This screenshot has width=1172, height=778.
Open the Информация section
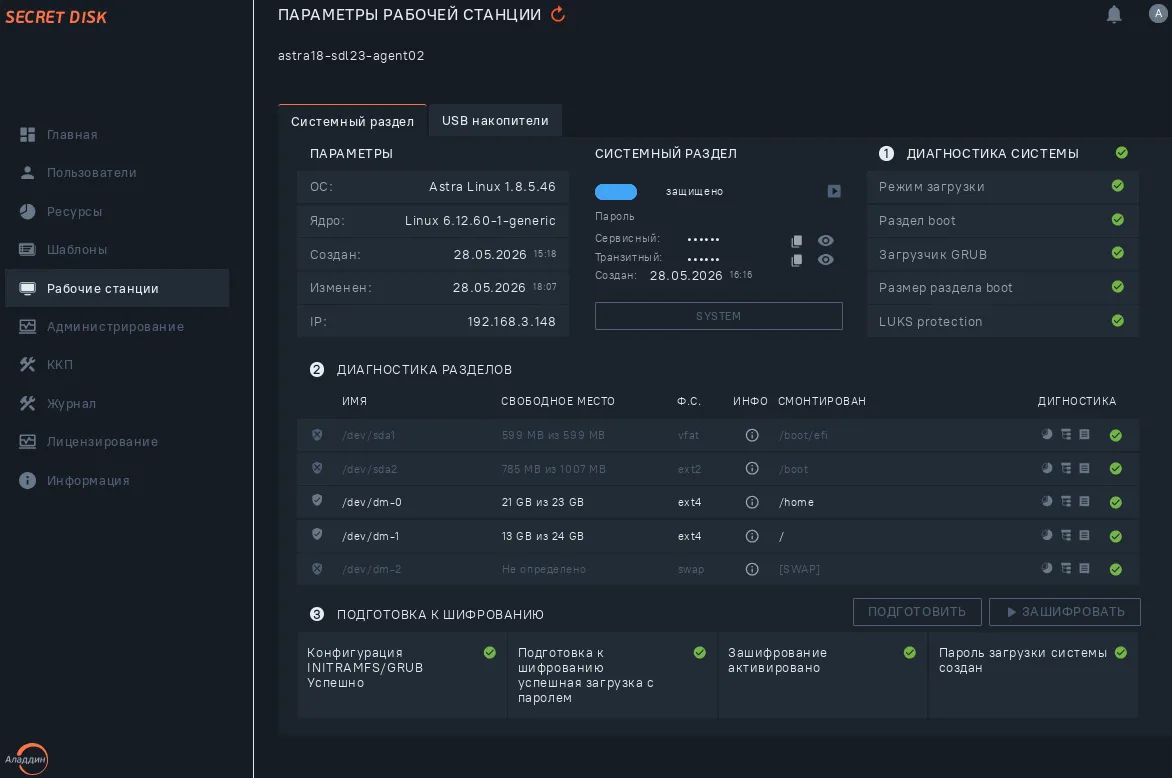[x=74, y=481]
